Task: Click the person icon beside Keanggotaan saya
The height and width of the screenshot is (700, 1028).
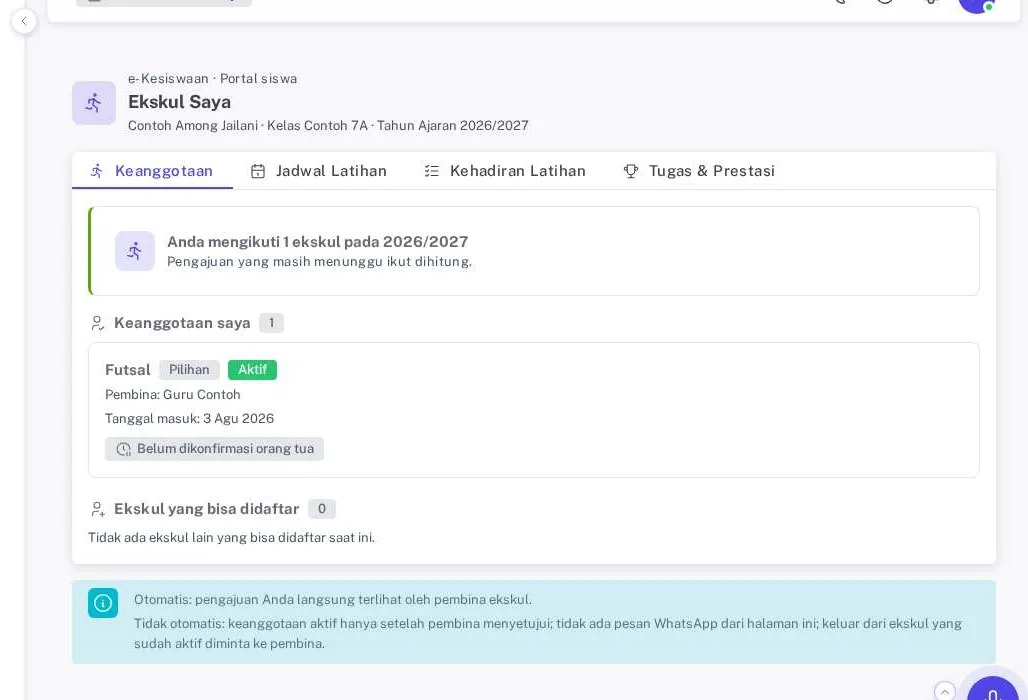Action: click(98, 323)
